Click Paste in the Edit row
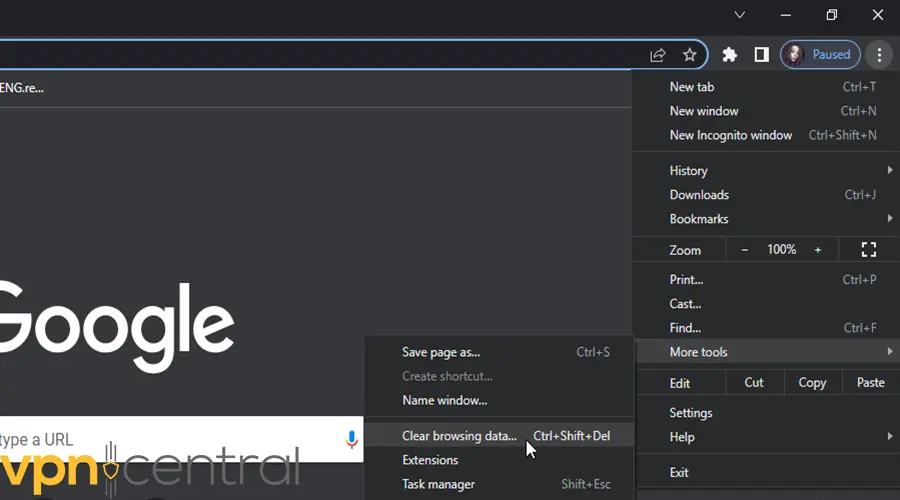The image size is (900, 500). click(x=871, y=383)
